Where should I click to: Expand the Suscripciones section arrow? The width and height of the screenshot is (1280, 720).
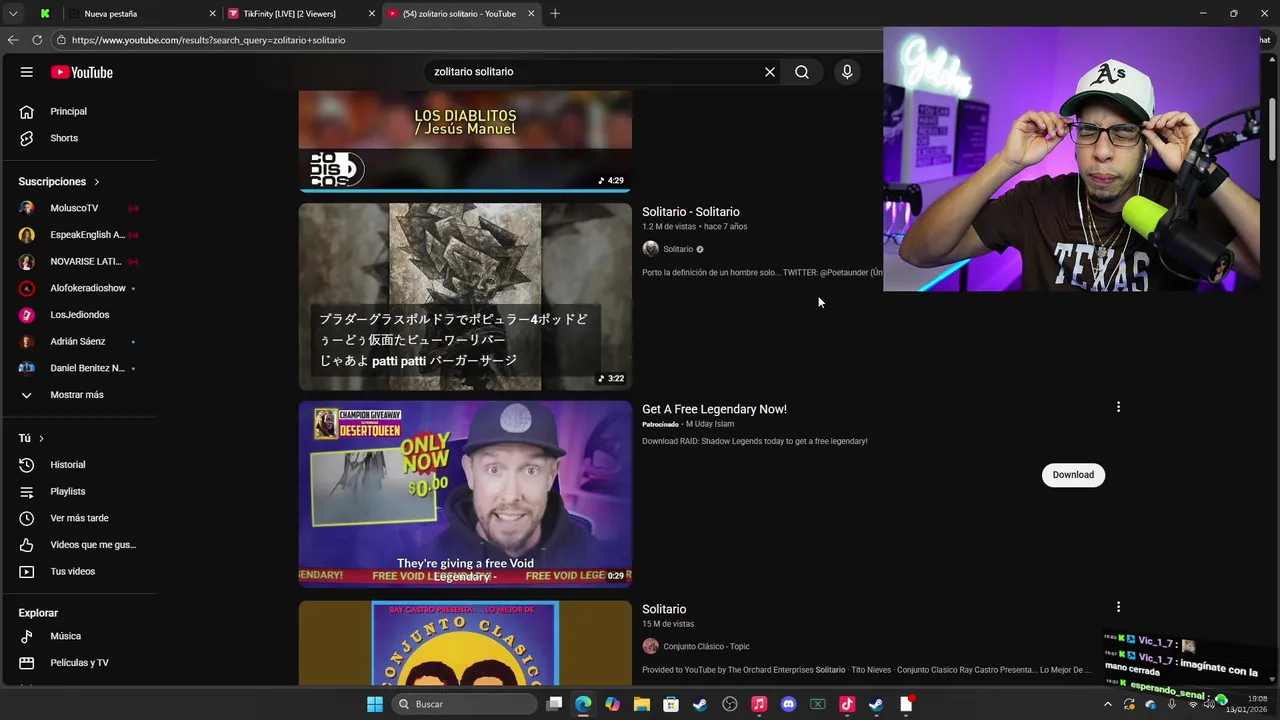click(x=97, y=182)
